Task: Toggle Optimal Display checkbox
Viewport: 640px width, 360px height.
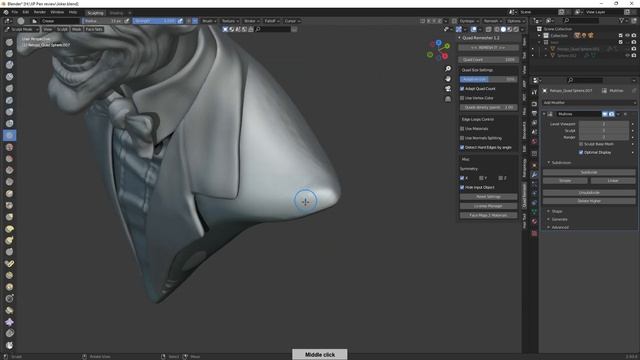Action: (581, 152)
